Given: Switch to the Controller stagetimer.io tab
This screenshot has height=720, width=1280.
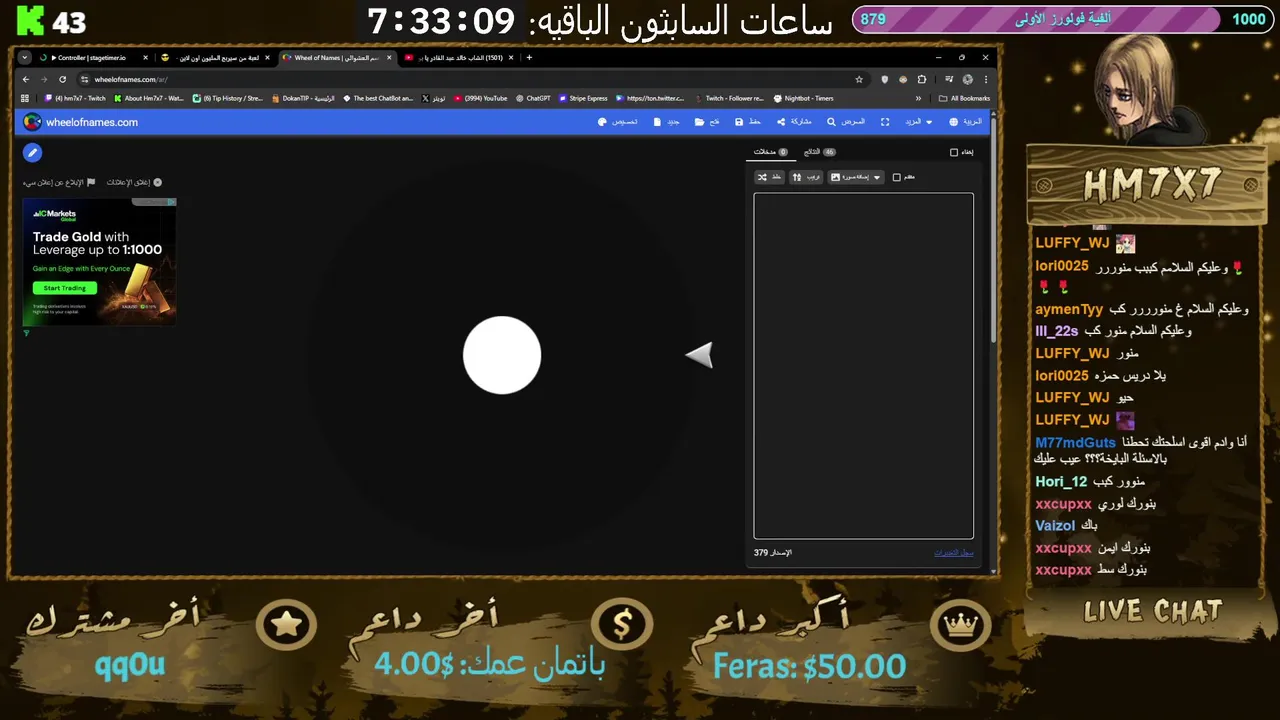Looking at the screenshot, I should (95, 58).
